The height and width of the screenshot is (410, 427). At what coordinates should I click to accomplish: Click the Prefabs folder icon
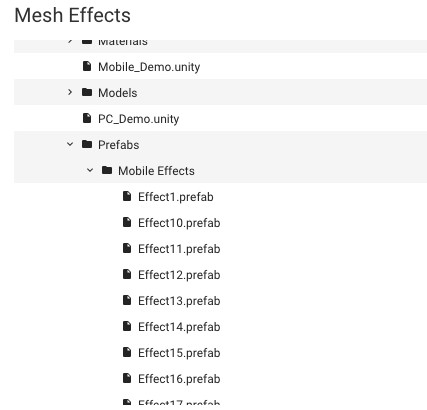click(x=87, y=144)
